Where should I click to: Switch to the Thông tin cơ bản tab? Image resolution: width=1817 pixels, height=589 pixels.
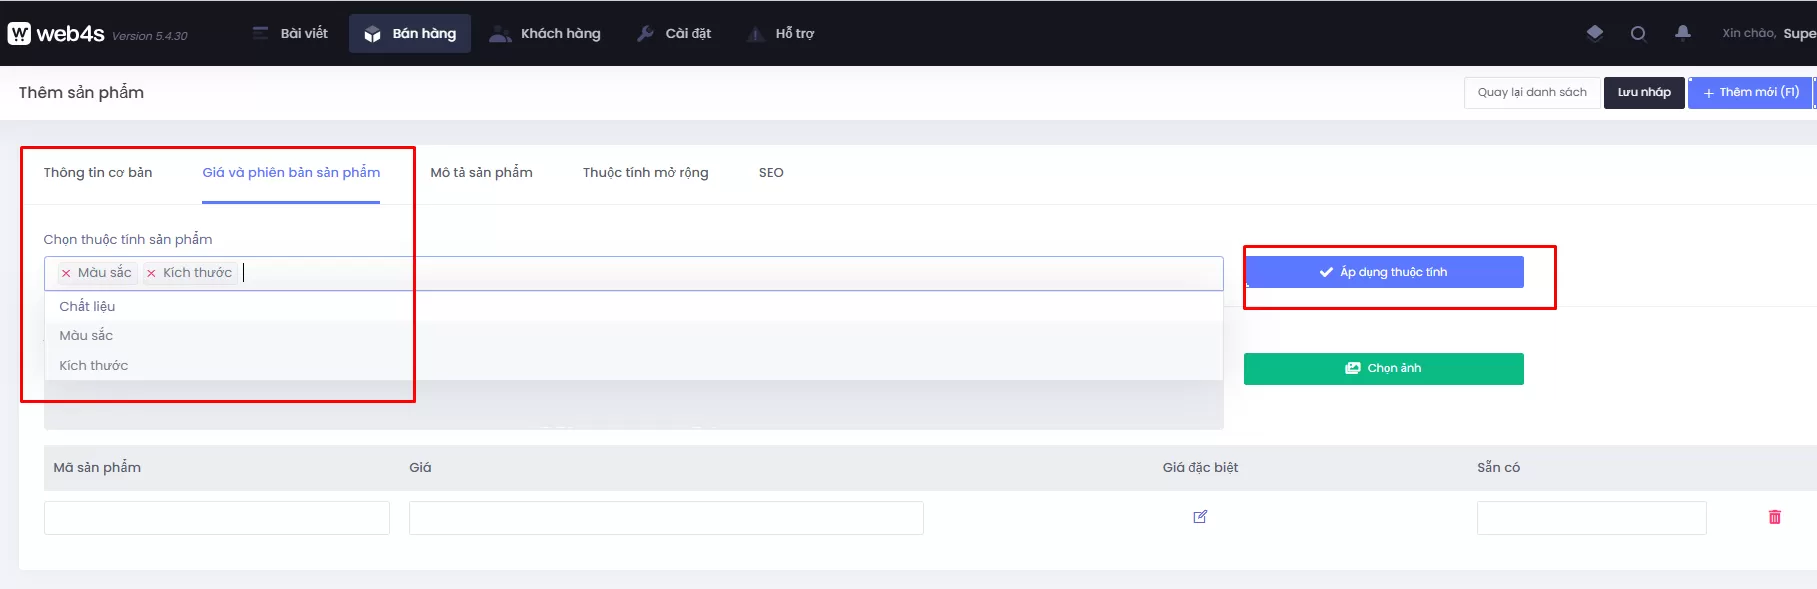tap(98, 172)
